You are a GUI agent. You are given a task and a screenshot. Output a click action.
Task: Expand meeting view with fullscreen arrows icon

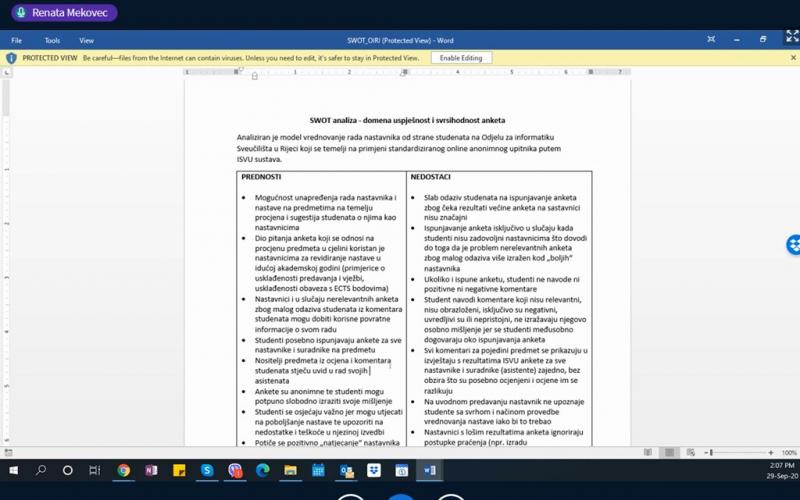(x=792, y=36)
